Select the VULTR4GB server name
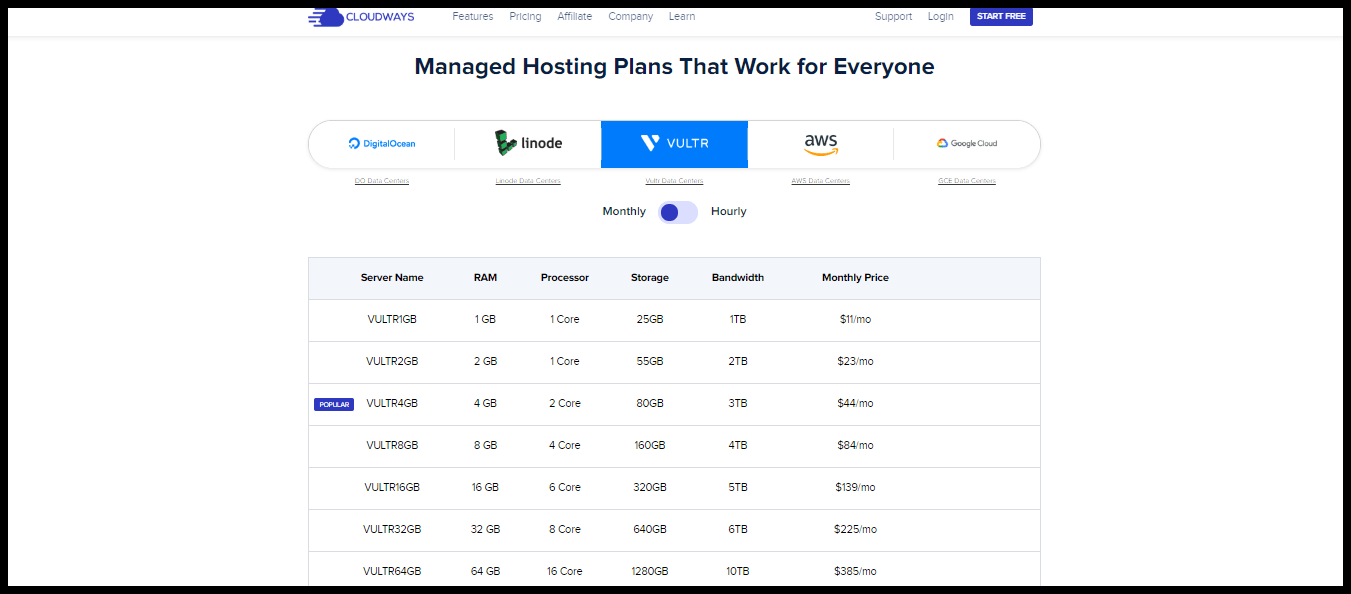This screenshot has width=1351, height=594. [392, 404]
